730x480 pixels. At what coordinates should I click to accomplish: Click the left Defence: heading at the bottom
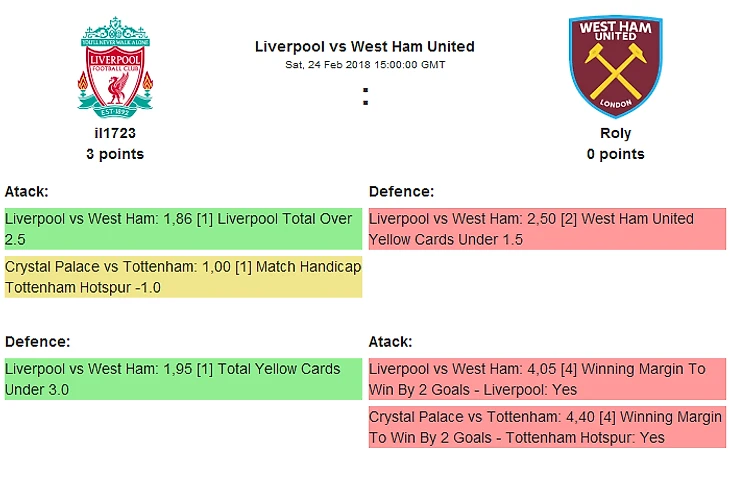37,341
